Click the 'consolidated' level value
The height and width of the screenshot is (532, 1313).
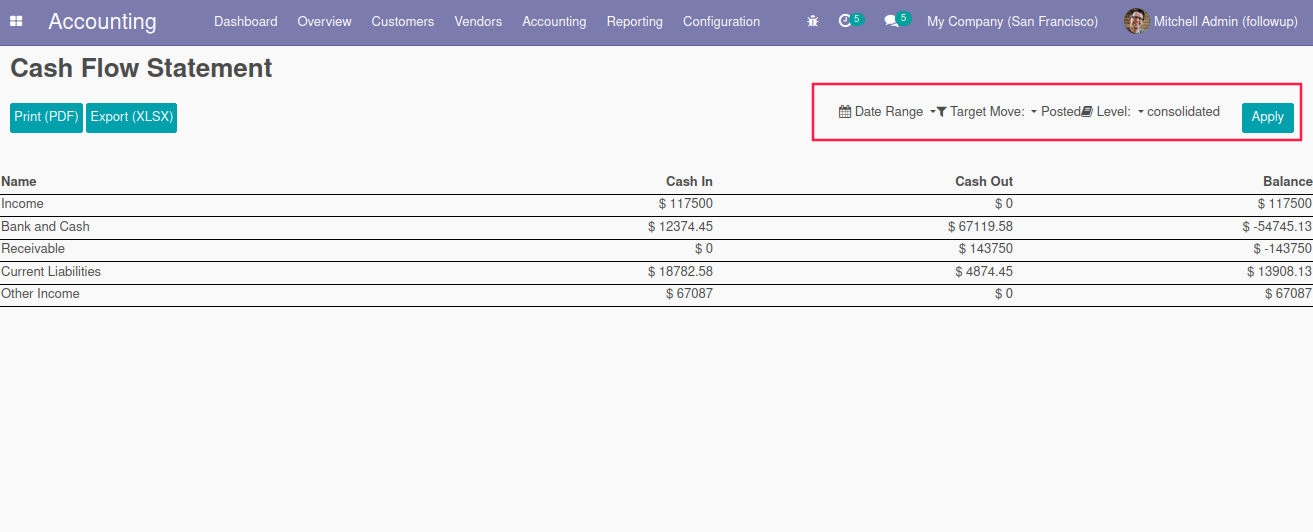pos(1183,112)
